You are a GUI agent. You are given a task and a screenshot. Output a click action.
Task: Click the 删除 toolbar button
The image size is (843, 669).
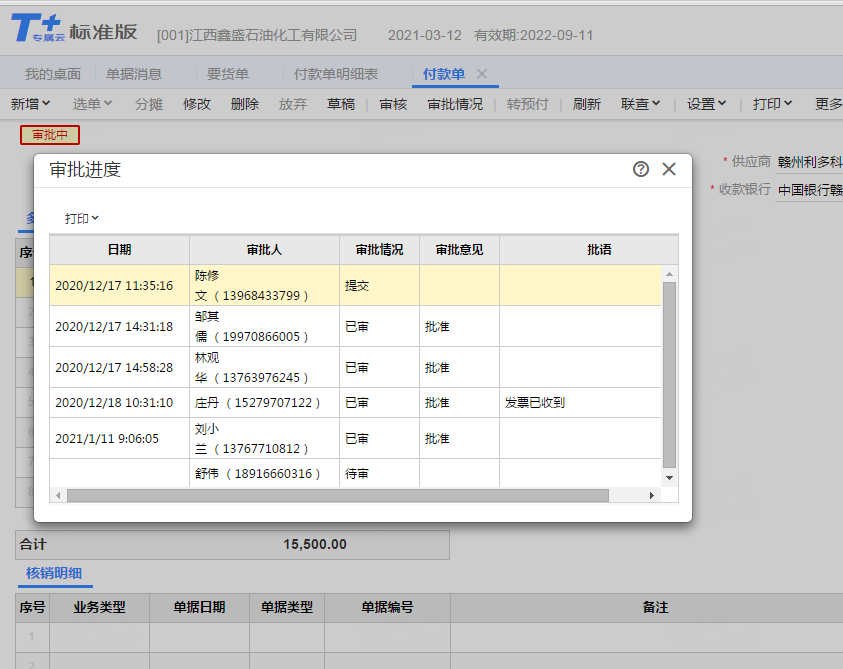(245, 104)
